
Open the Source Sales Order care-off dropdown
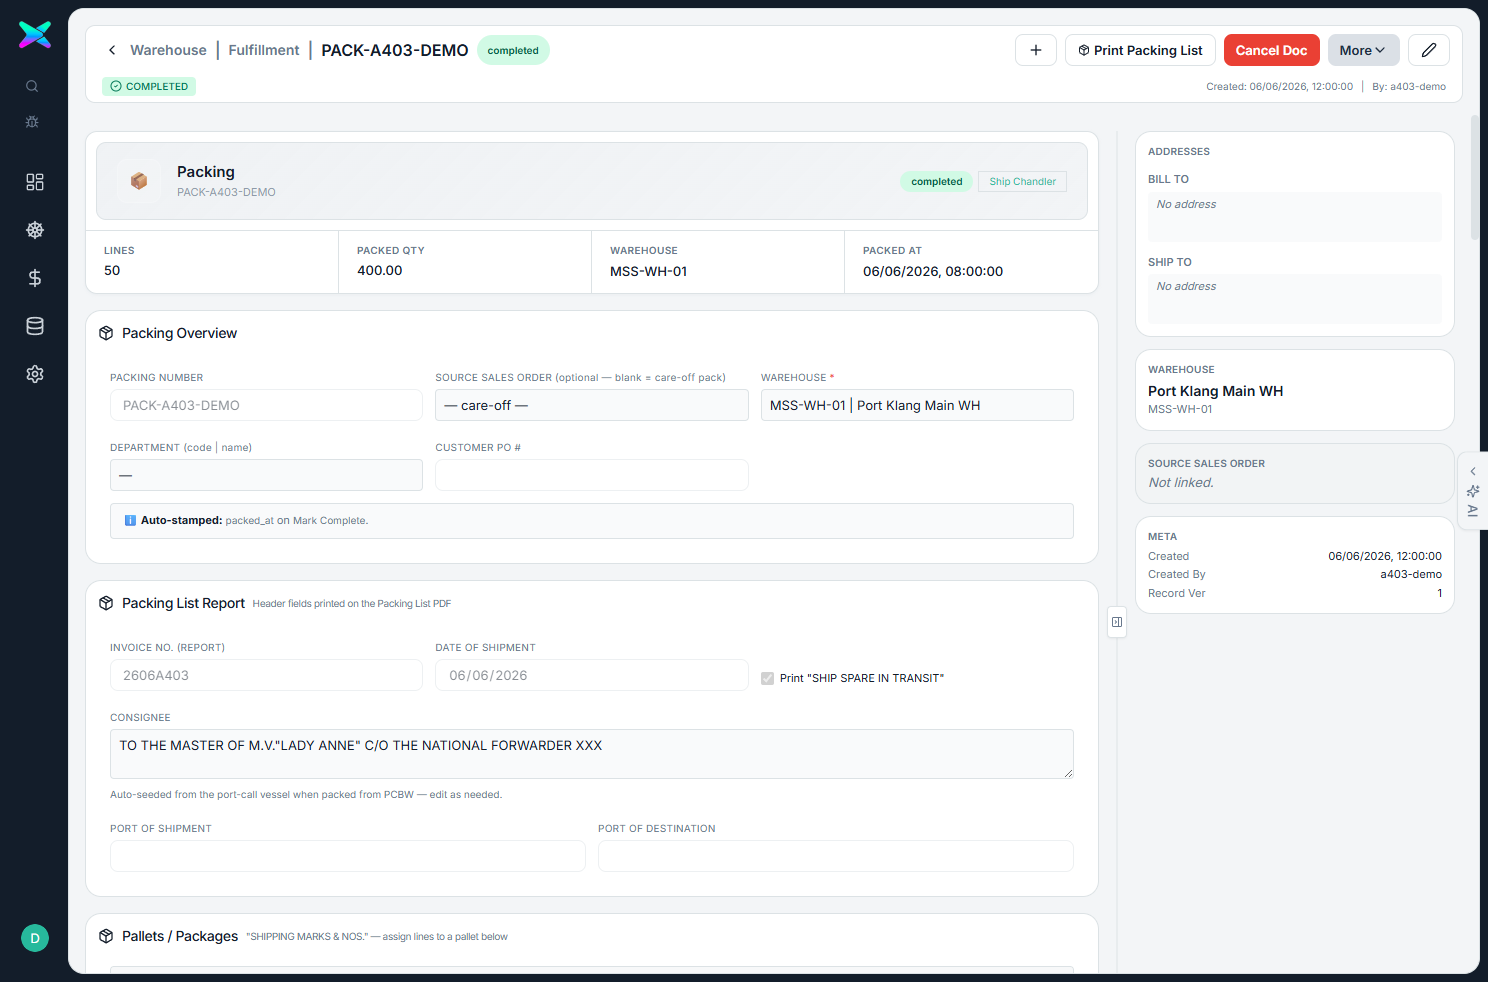click(x=591, y=405)
